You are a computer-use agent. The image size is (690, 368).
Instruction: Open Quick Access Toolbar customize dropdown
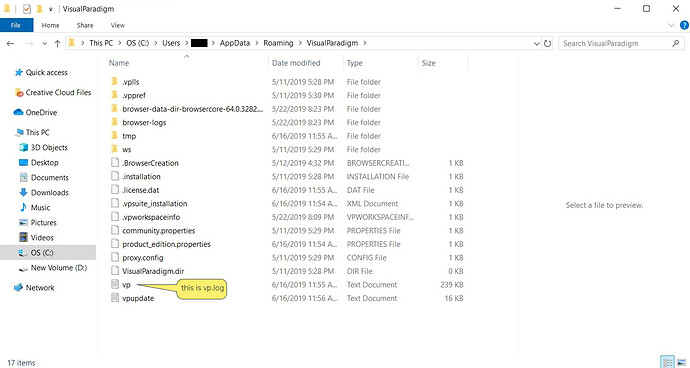click(51, 9)
